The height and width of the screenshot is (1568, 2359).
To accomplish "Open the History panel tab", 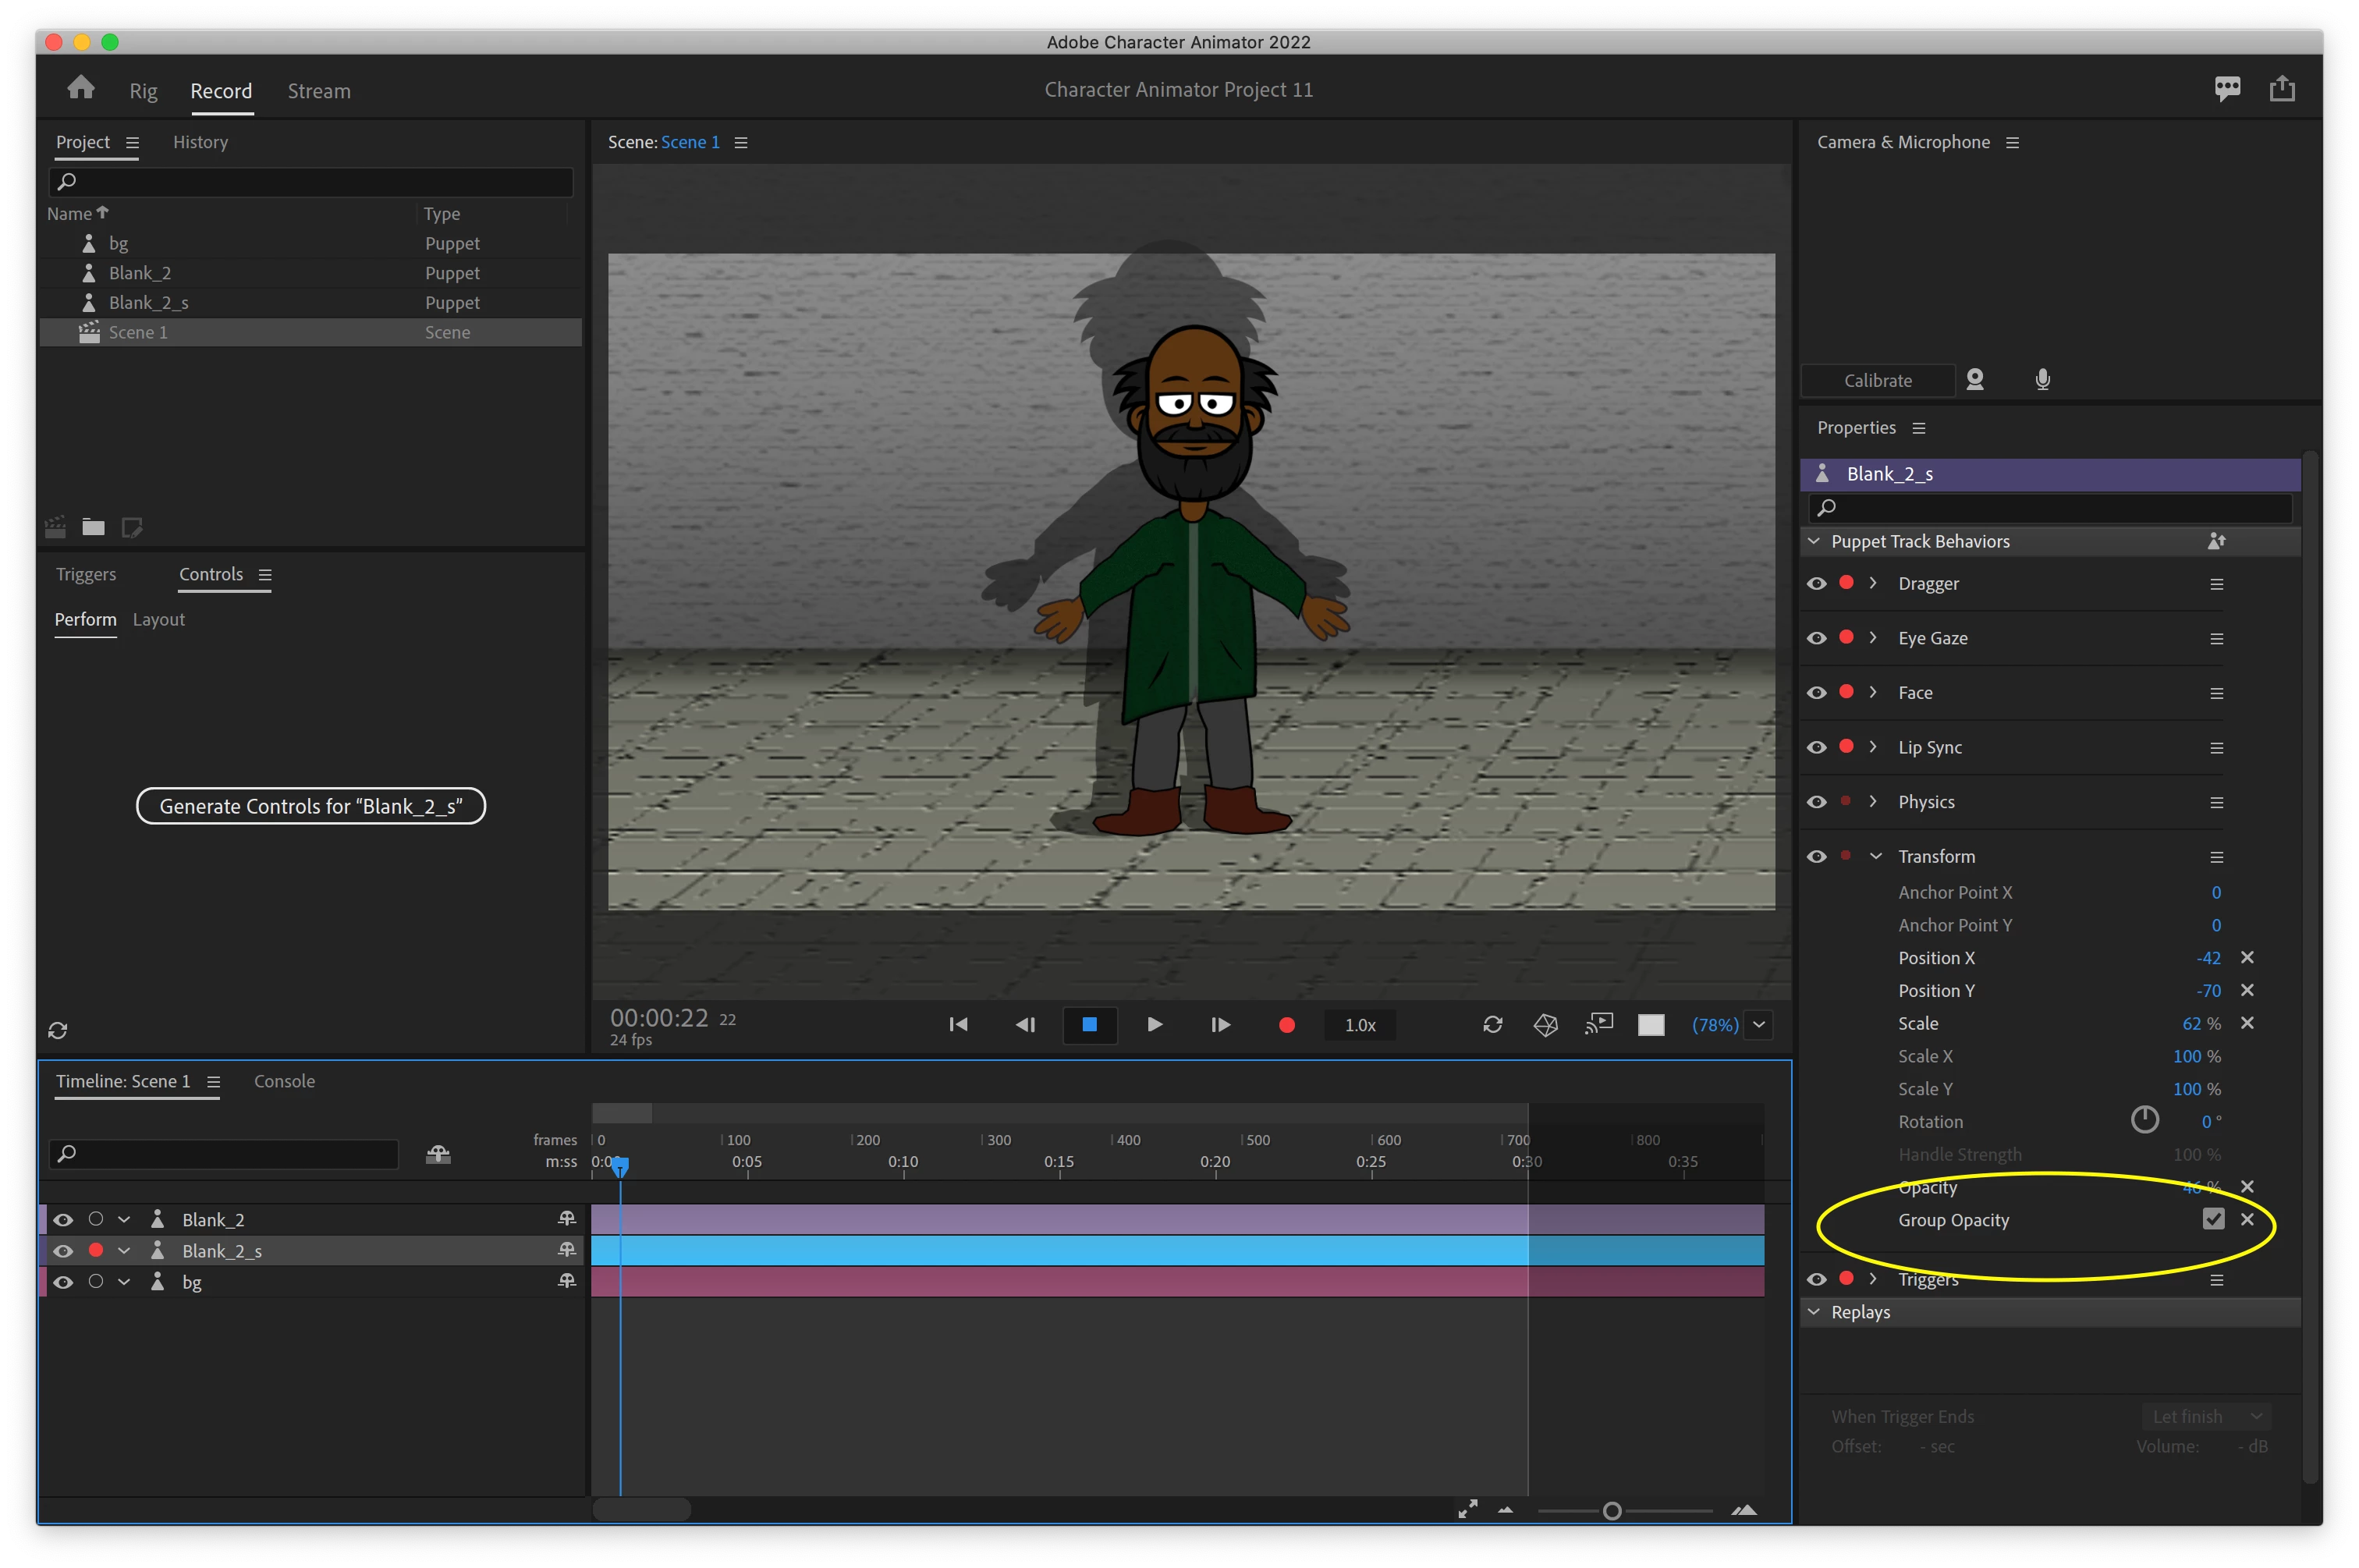I will click(x=200, y=142).
